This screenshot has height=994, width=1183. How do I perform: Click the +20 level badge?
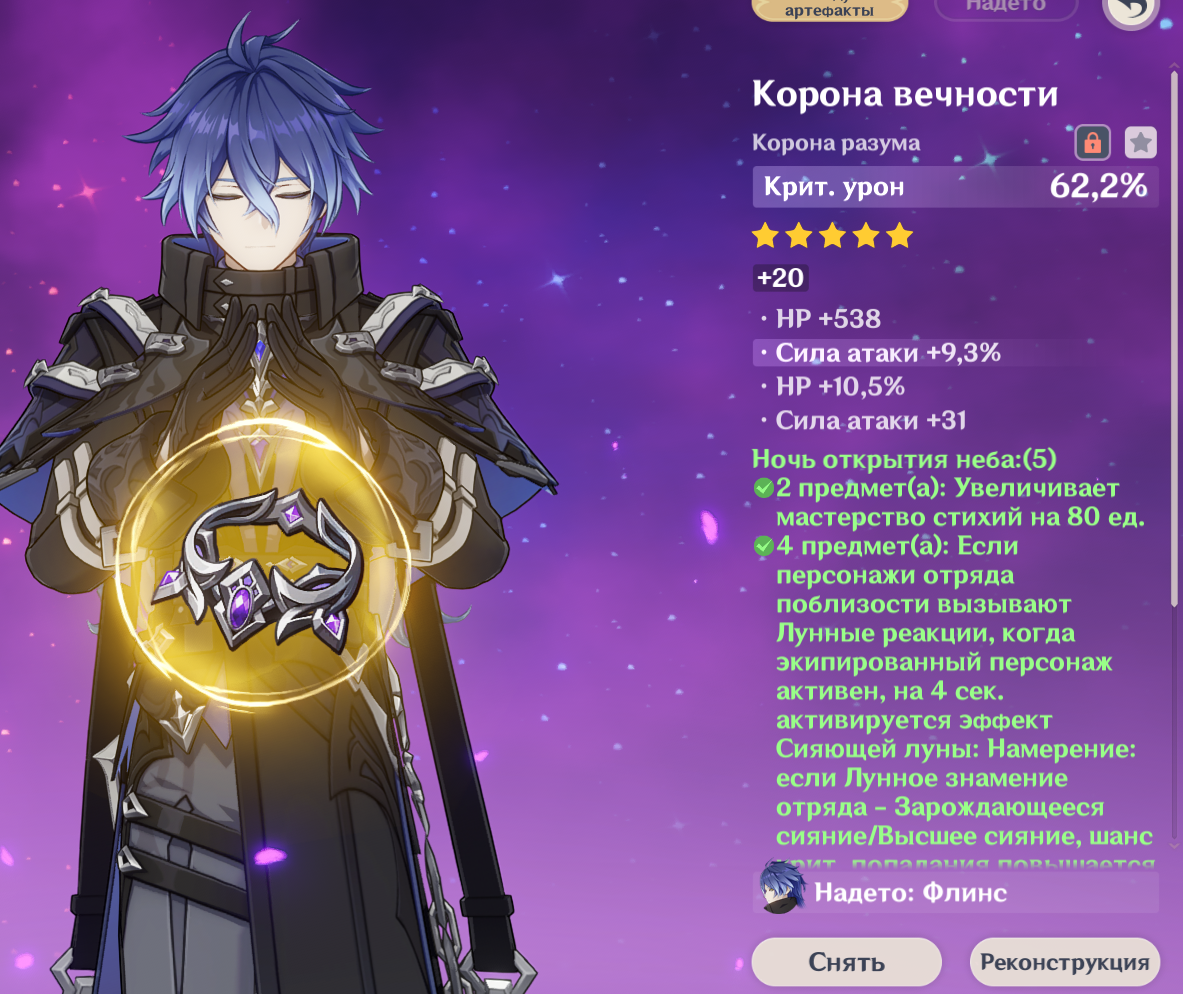point(780,278)
